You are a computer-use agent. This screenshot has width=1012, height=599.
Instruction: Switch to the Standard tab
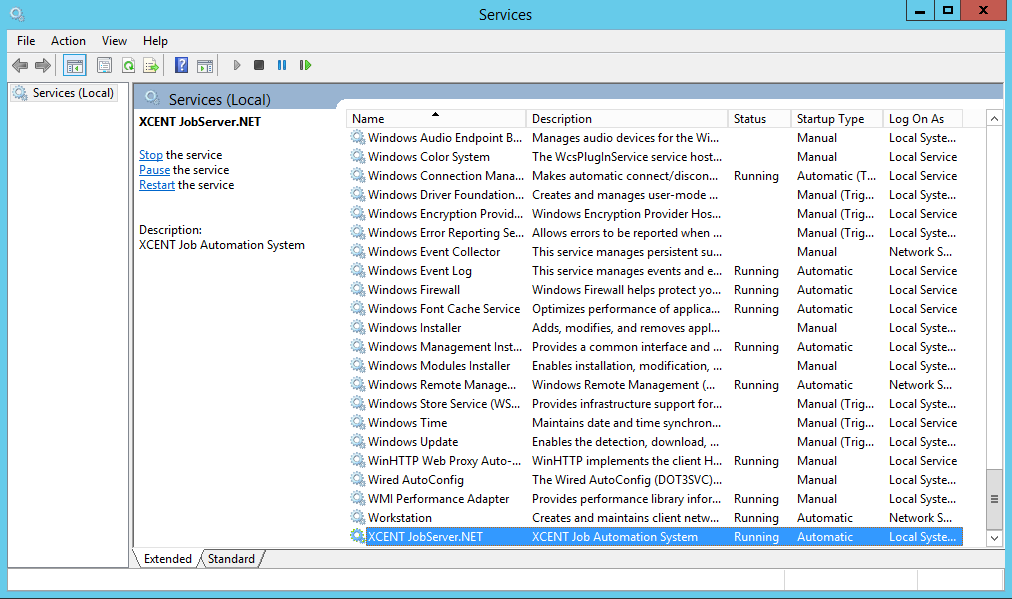[232, 559]
